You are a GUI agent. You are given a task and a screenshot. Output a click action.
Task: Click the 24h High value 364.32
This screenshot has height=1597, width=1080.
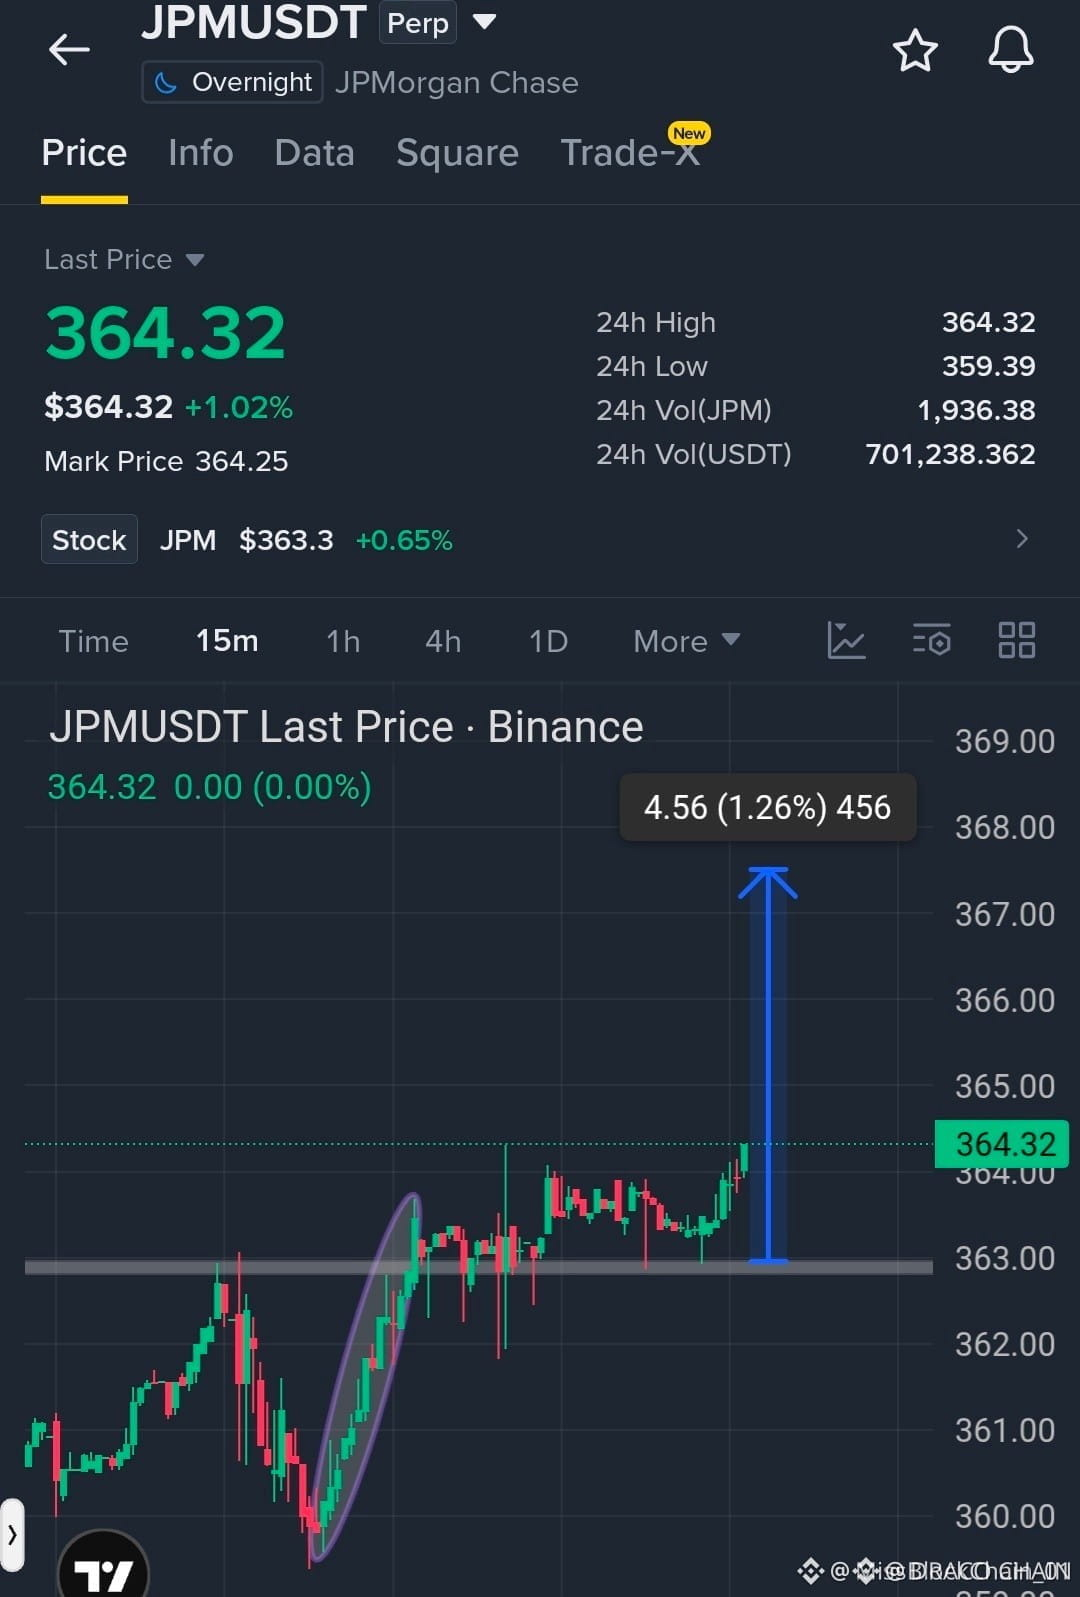[988, 322]
